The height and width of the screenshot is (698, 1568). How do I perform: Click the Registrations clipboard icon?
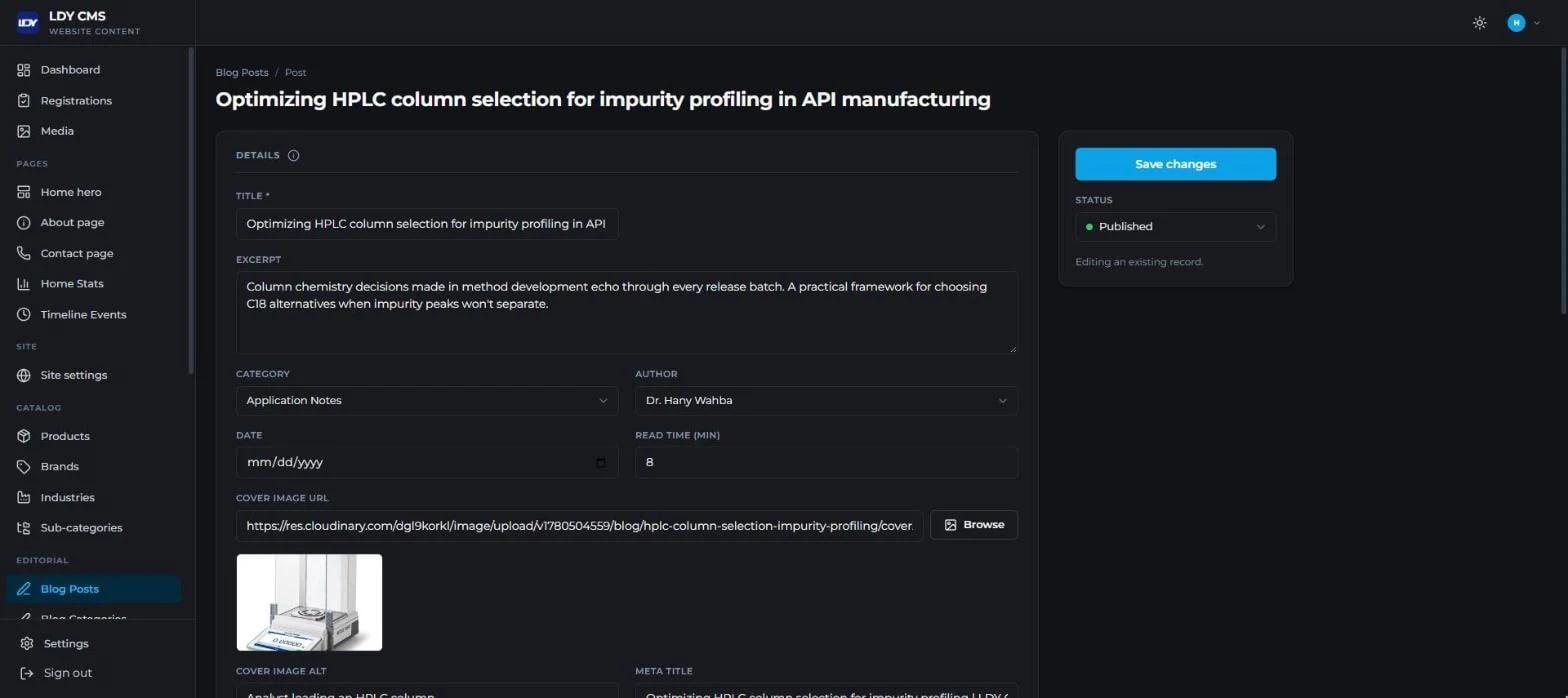click(24, 101)
